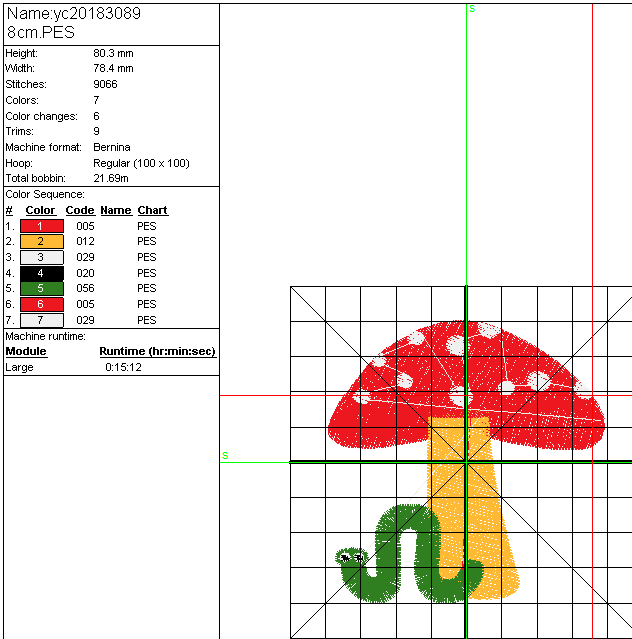Click the # column header

9,210
